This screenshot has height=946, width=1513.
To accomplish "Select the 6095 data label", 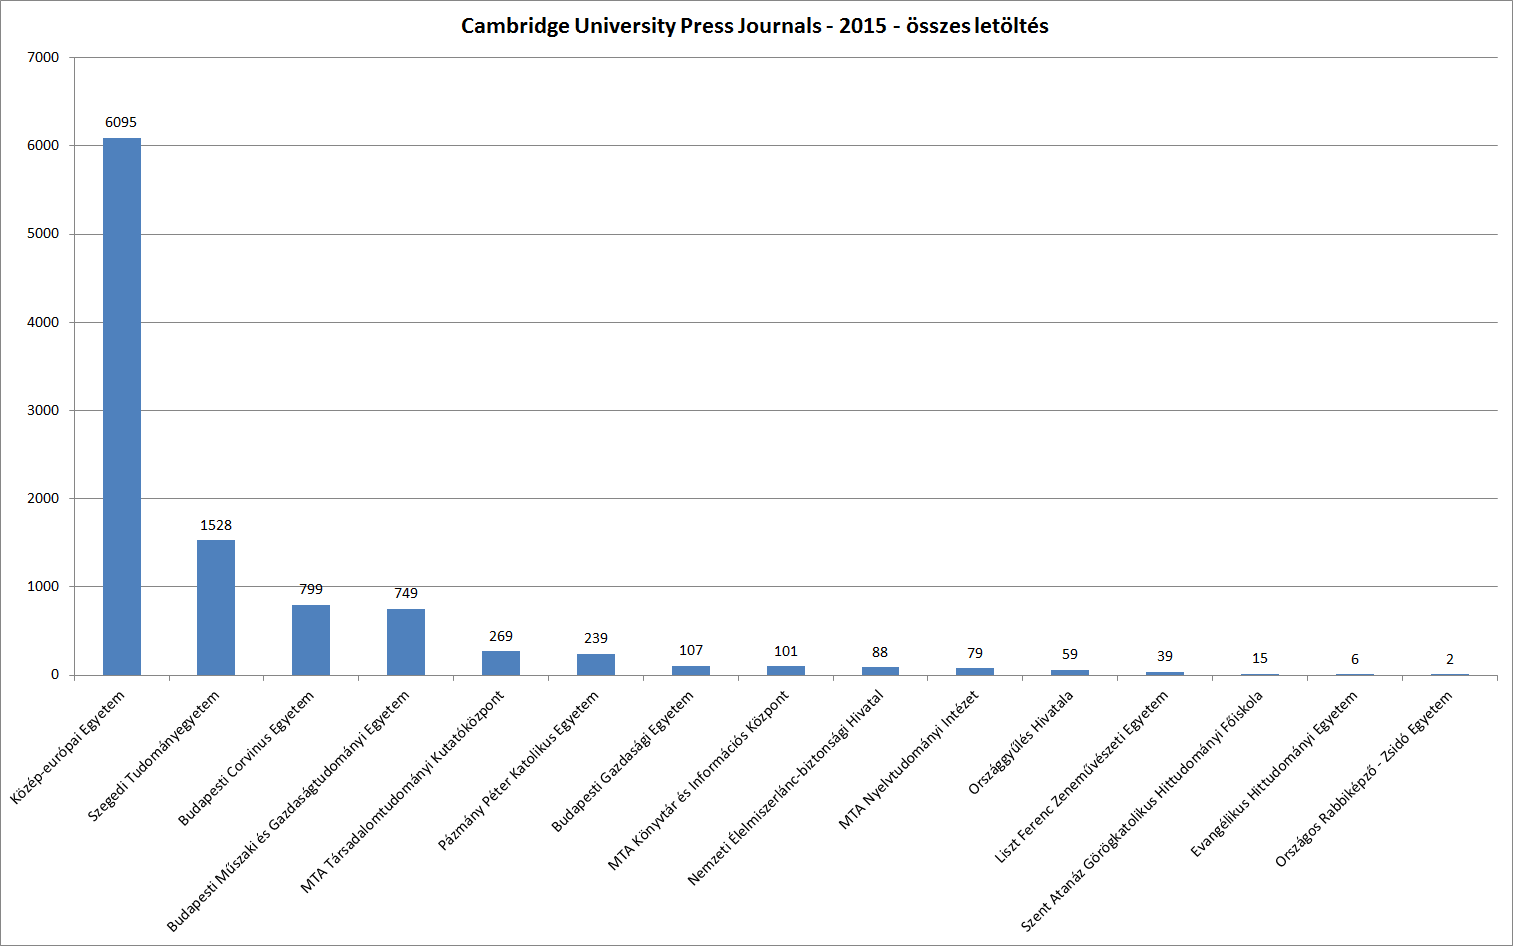I will [x=121, y=122].
